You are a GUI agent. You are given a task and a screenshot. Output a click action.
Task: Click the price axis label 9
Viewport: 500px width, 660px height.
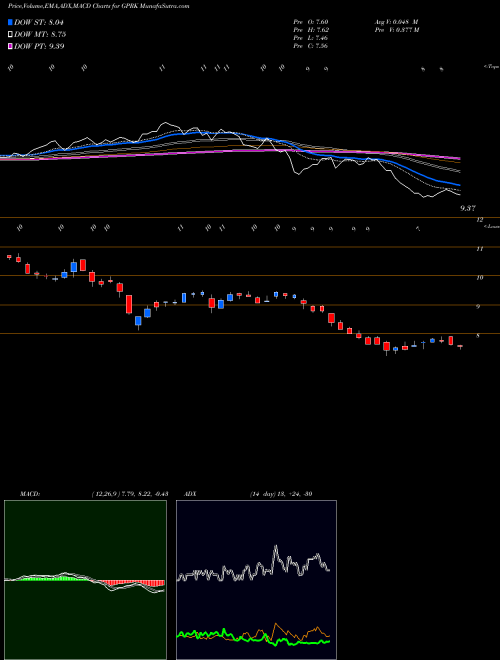click(478, 307)
